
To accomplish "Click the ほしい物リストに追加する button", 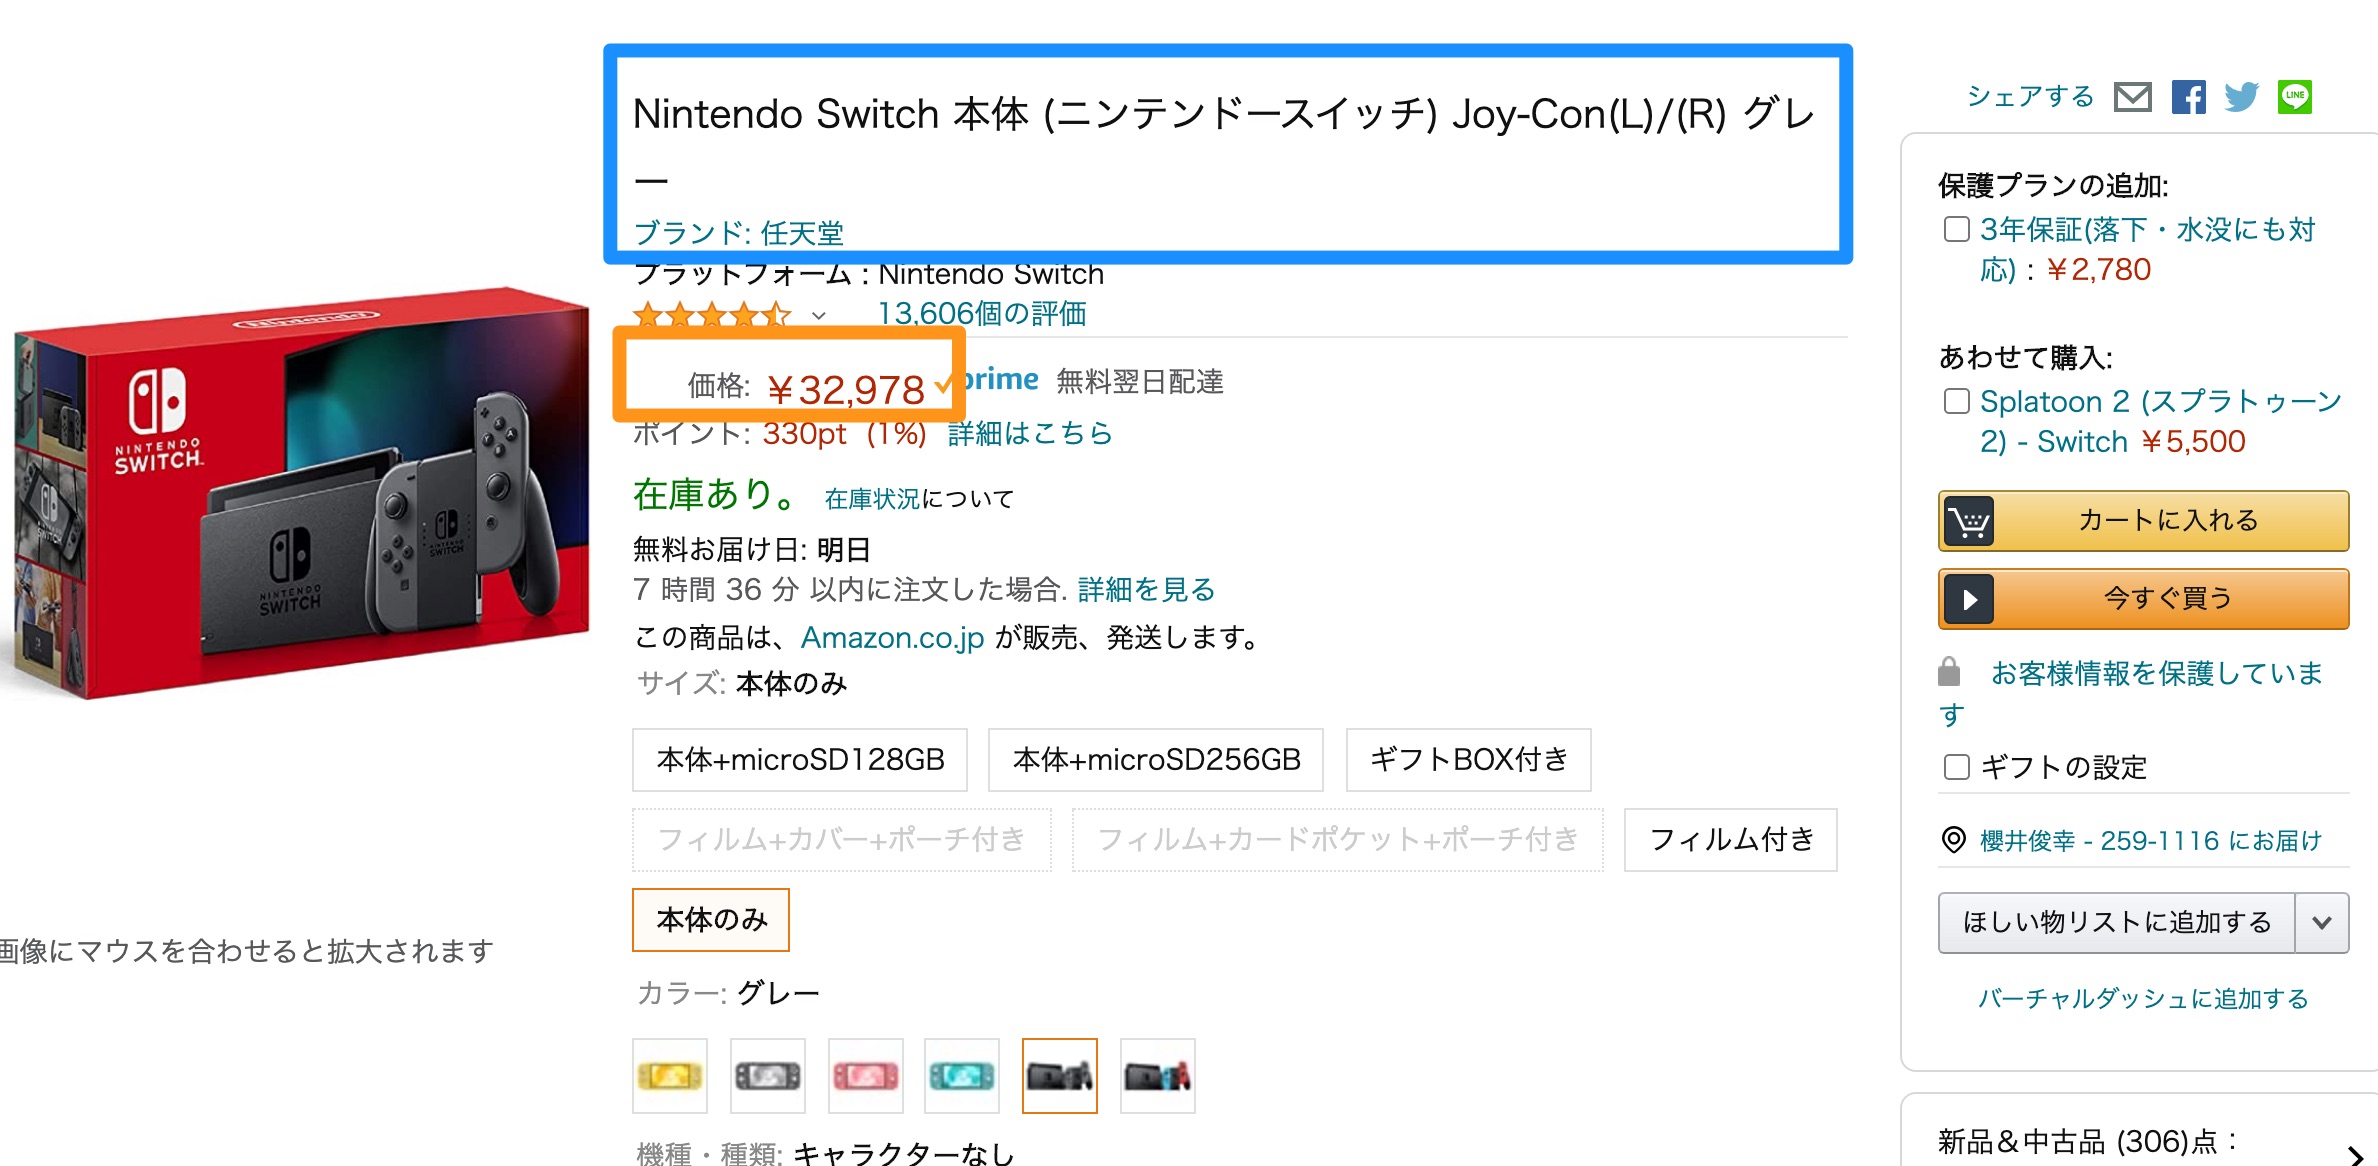I will pyautogui.click(x=2116, y=923).
